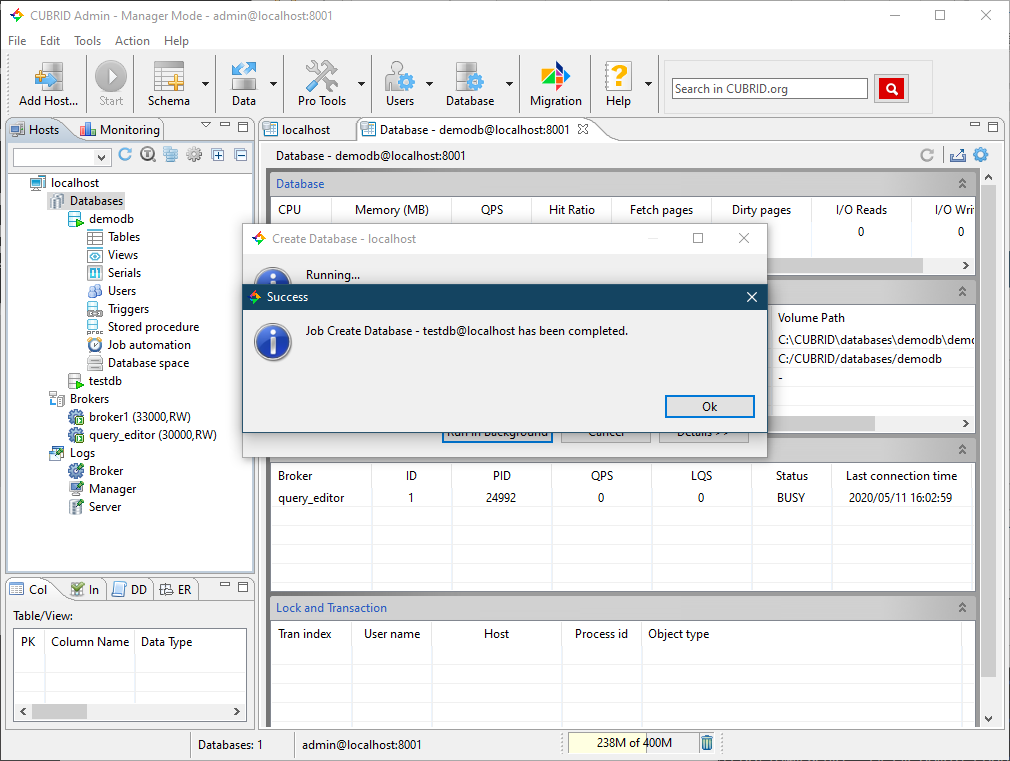Viewport: 1010px width, 761px height.
Task: Open the Action menu
Action: [x=132, y=41]
